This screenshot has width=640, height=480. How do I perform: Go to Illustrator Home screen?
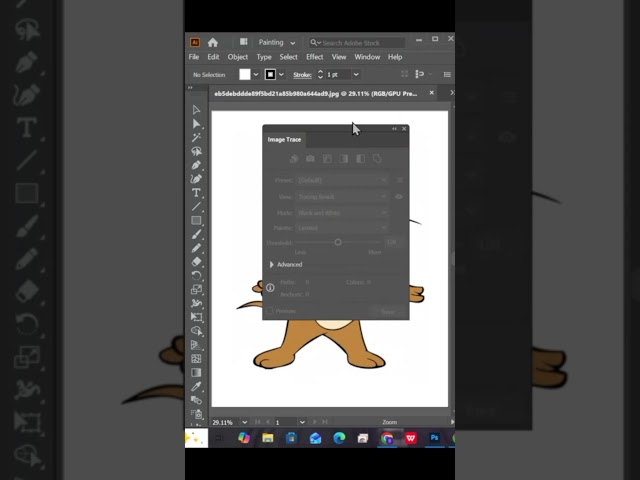coord(213,42)
